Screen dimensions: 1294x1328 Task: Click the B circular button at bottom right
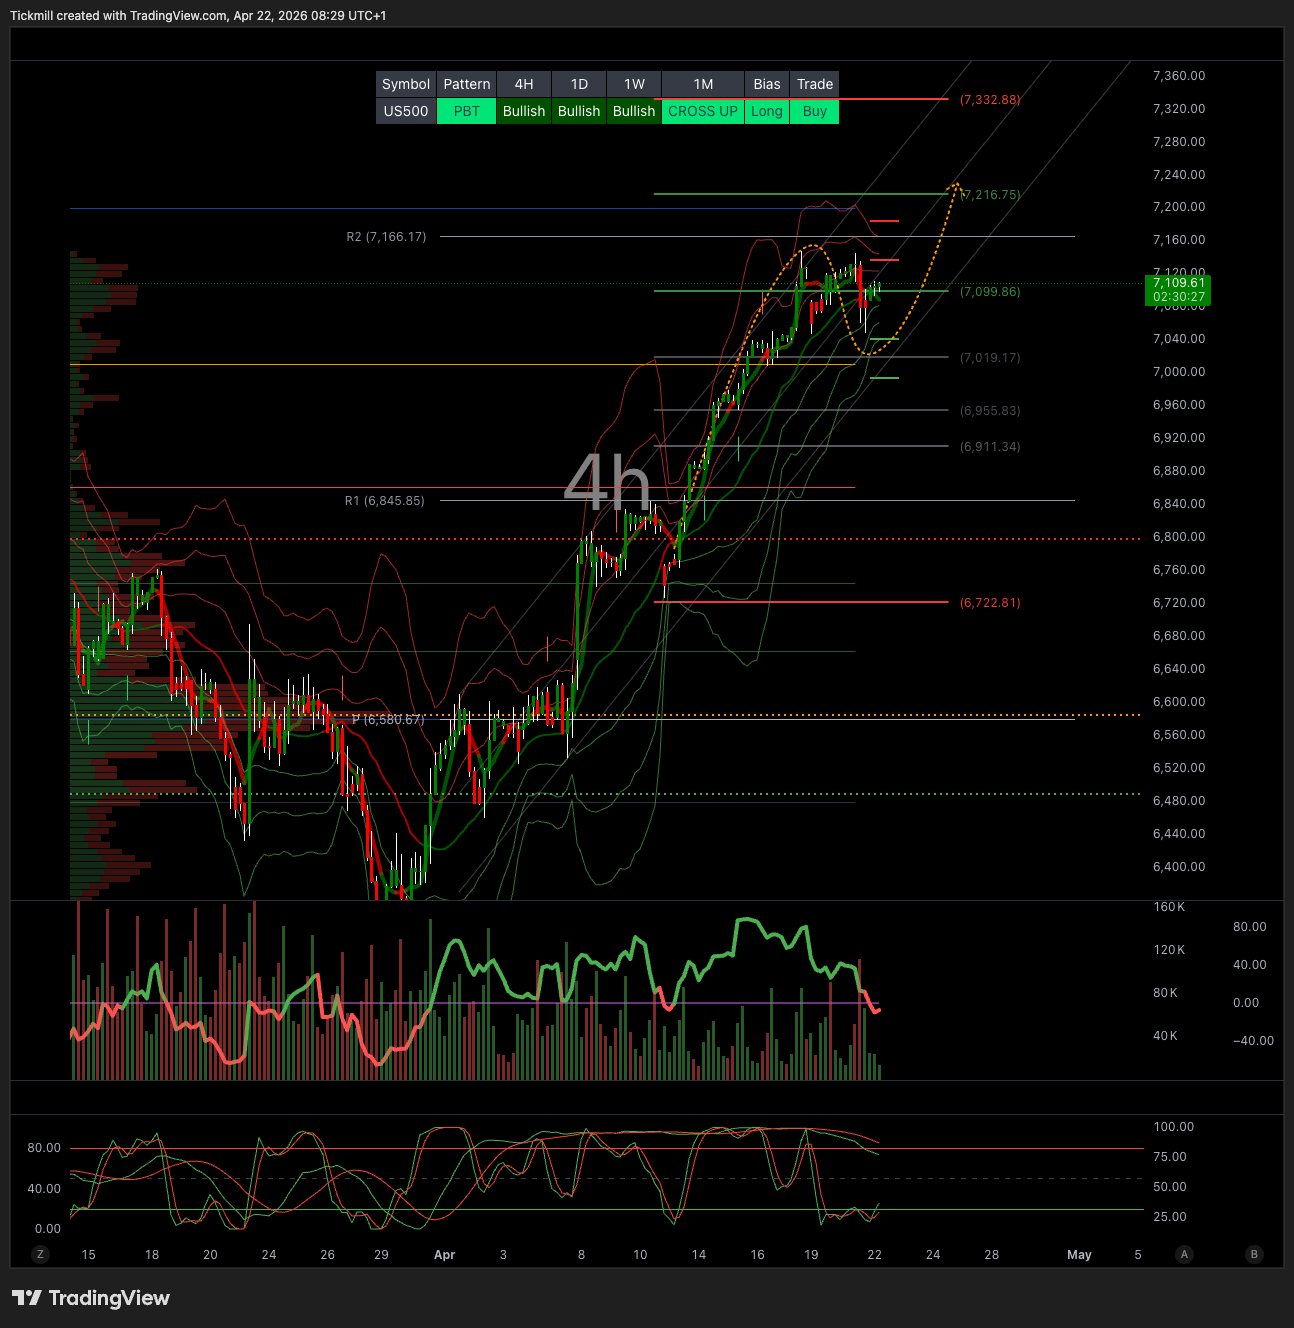pyautogui.click(x=1254, y=1254)
